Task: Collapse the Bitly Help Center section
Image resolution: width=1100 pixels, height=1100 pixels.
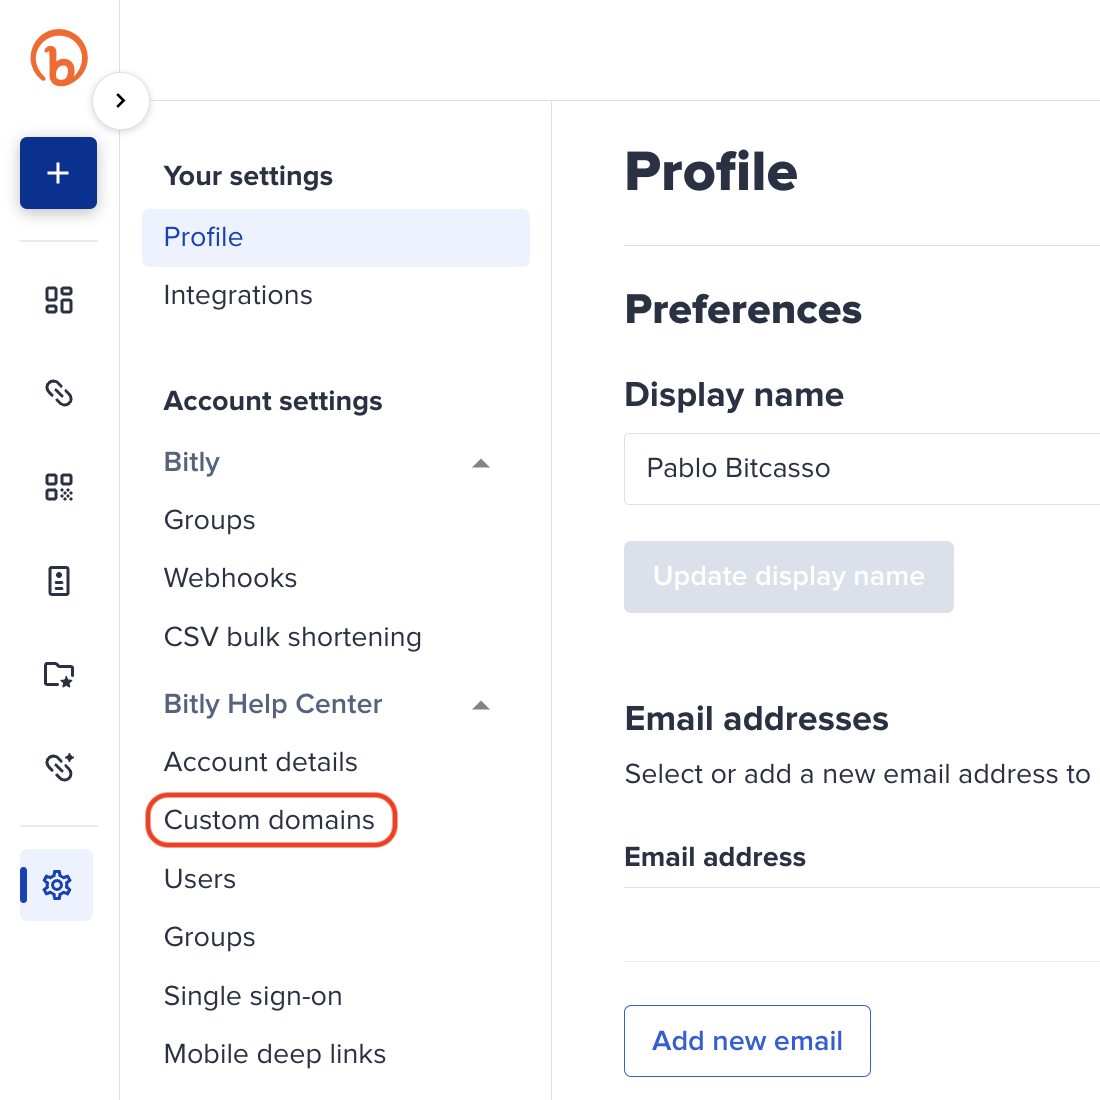Action: click(481, 705)
